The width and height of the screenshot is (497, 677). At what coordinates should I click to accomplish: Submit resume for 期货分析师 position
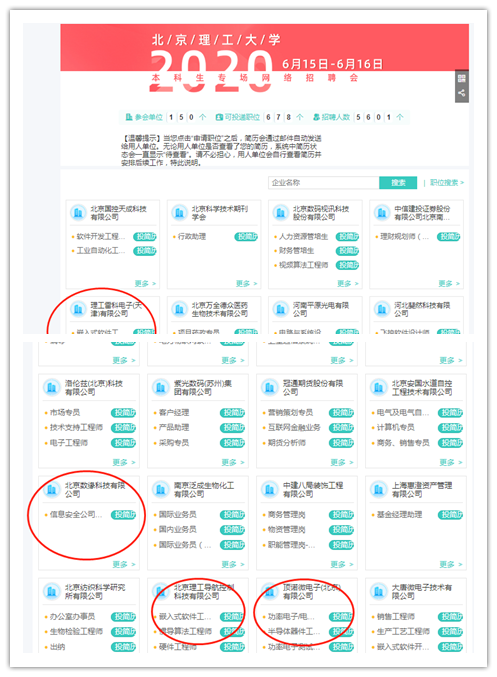[342, 443]
